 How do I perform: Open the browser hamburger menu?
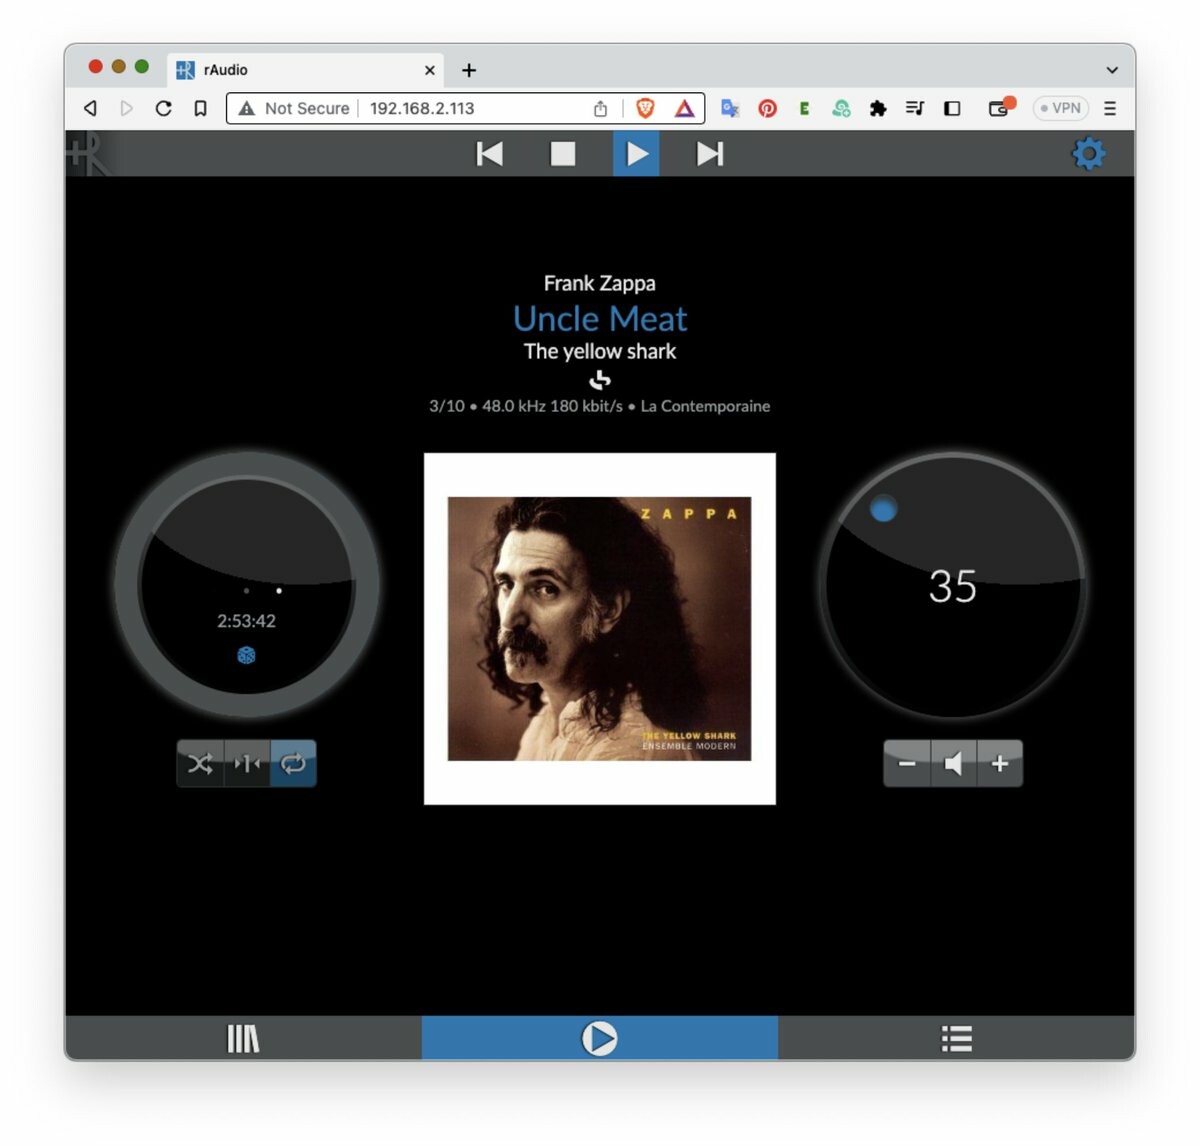click(x=1110, y=108)
